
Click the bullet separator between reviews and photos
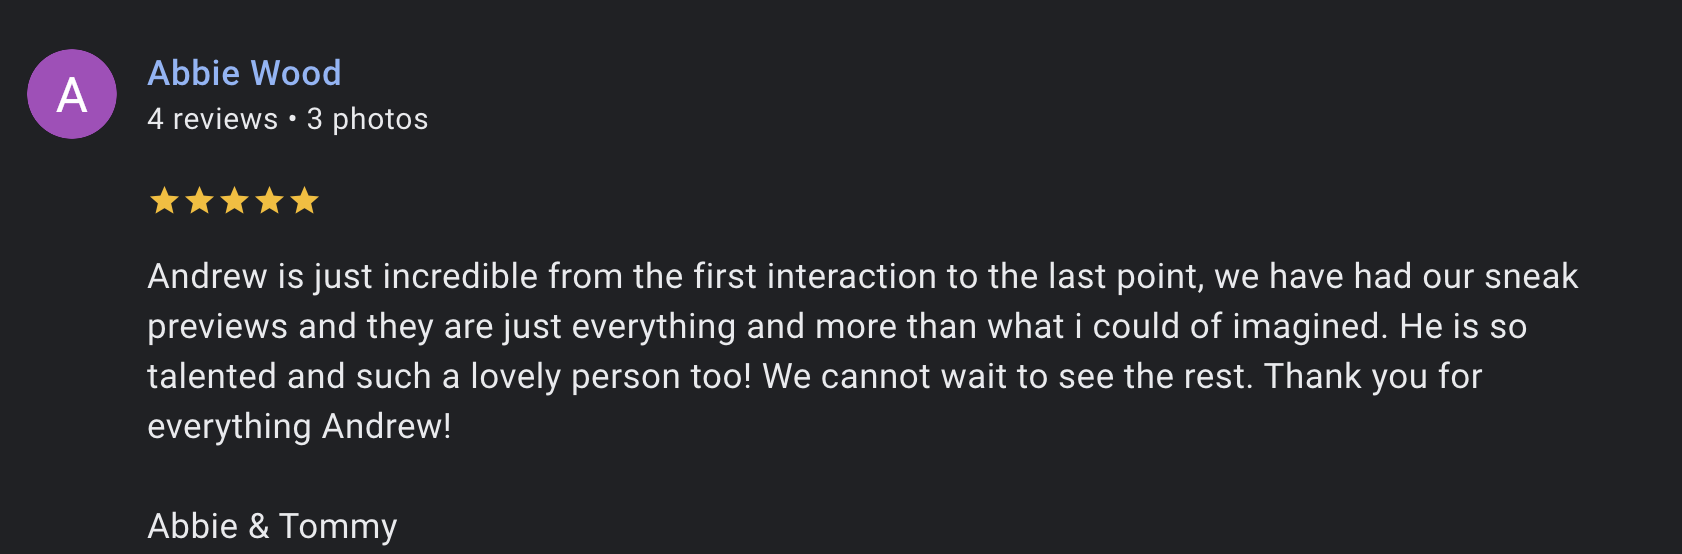[x=292, y=119]
